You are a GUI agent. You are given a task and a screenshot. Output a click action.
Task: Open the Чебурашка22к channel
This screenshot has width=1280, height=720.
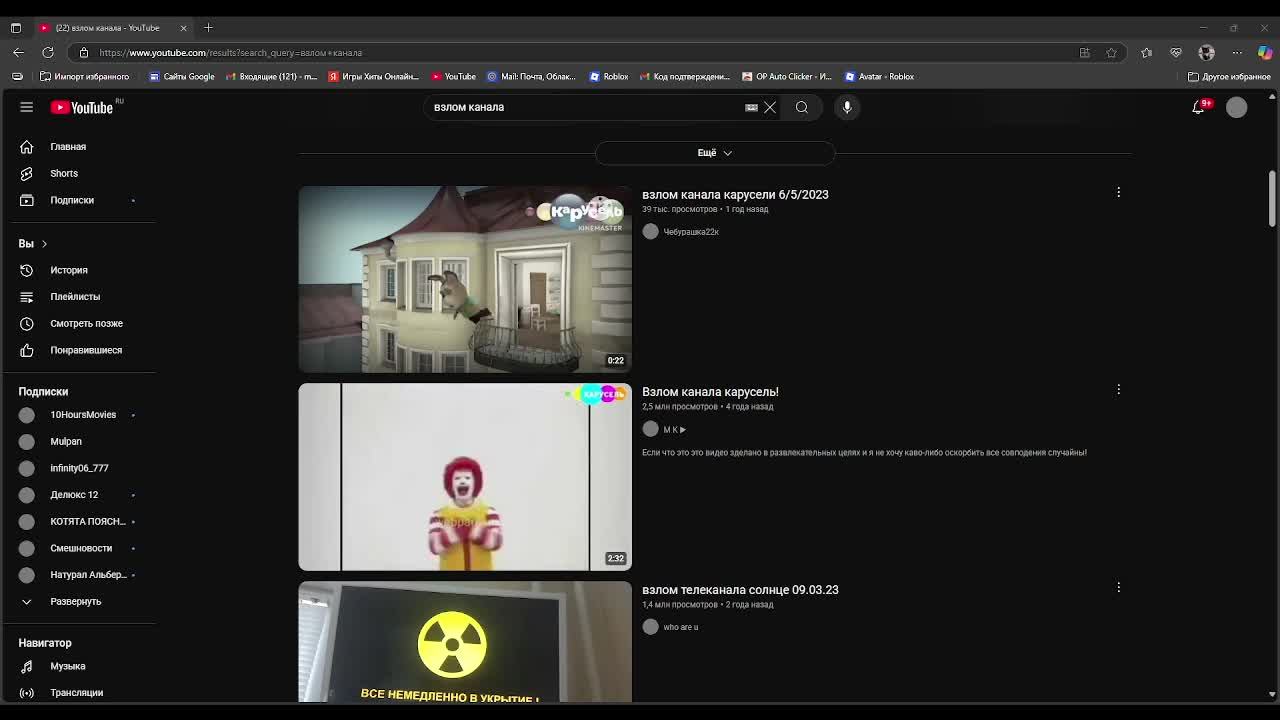pos(691,232)
